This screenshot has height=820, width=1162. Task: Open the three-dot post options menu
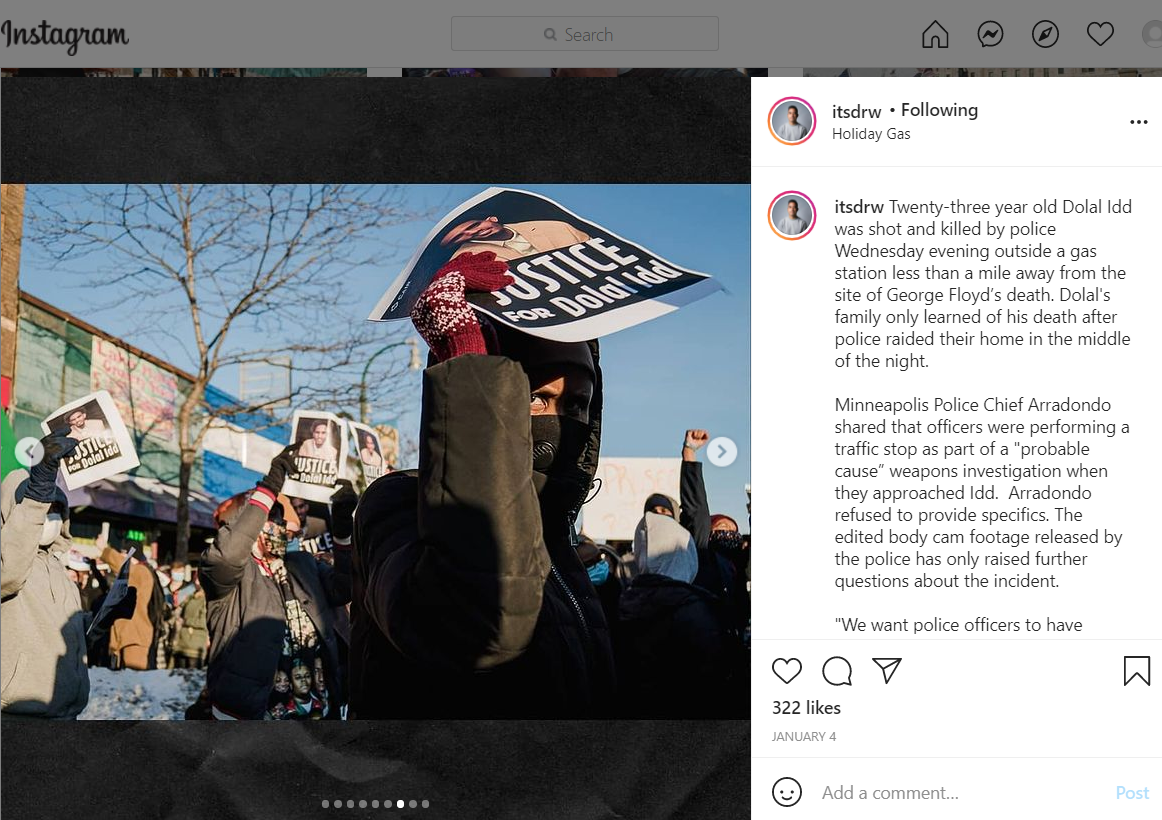1138,121
